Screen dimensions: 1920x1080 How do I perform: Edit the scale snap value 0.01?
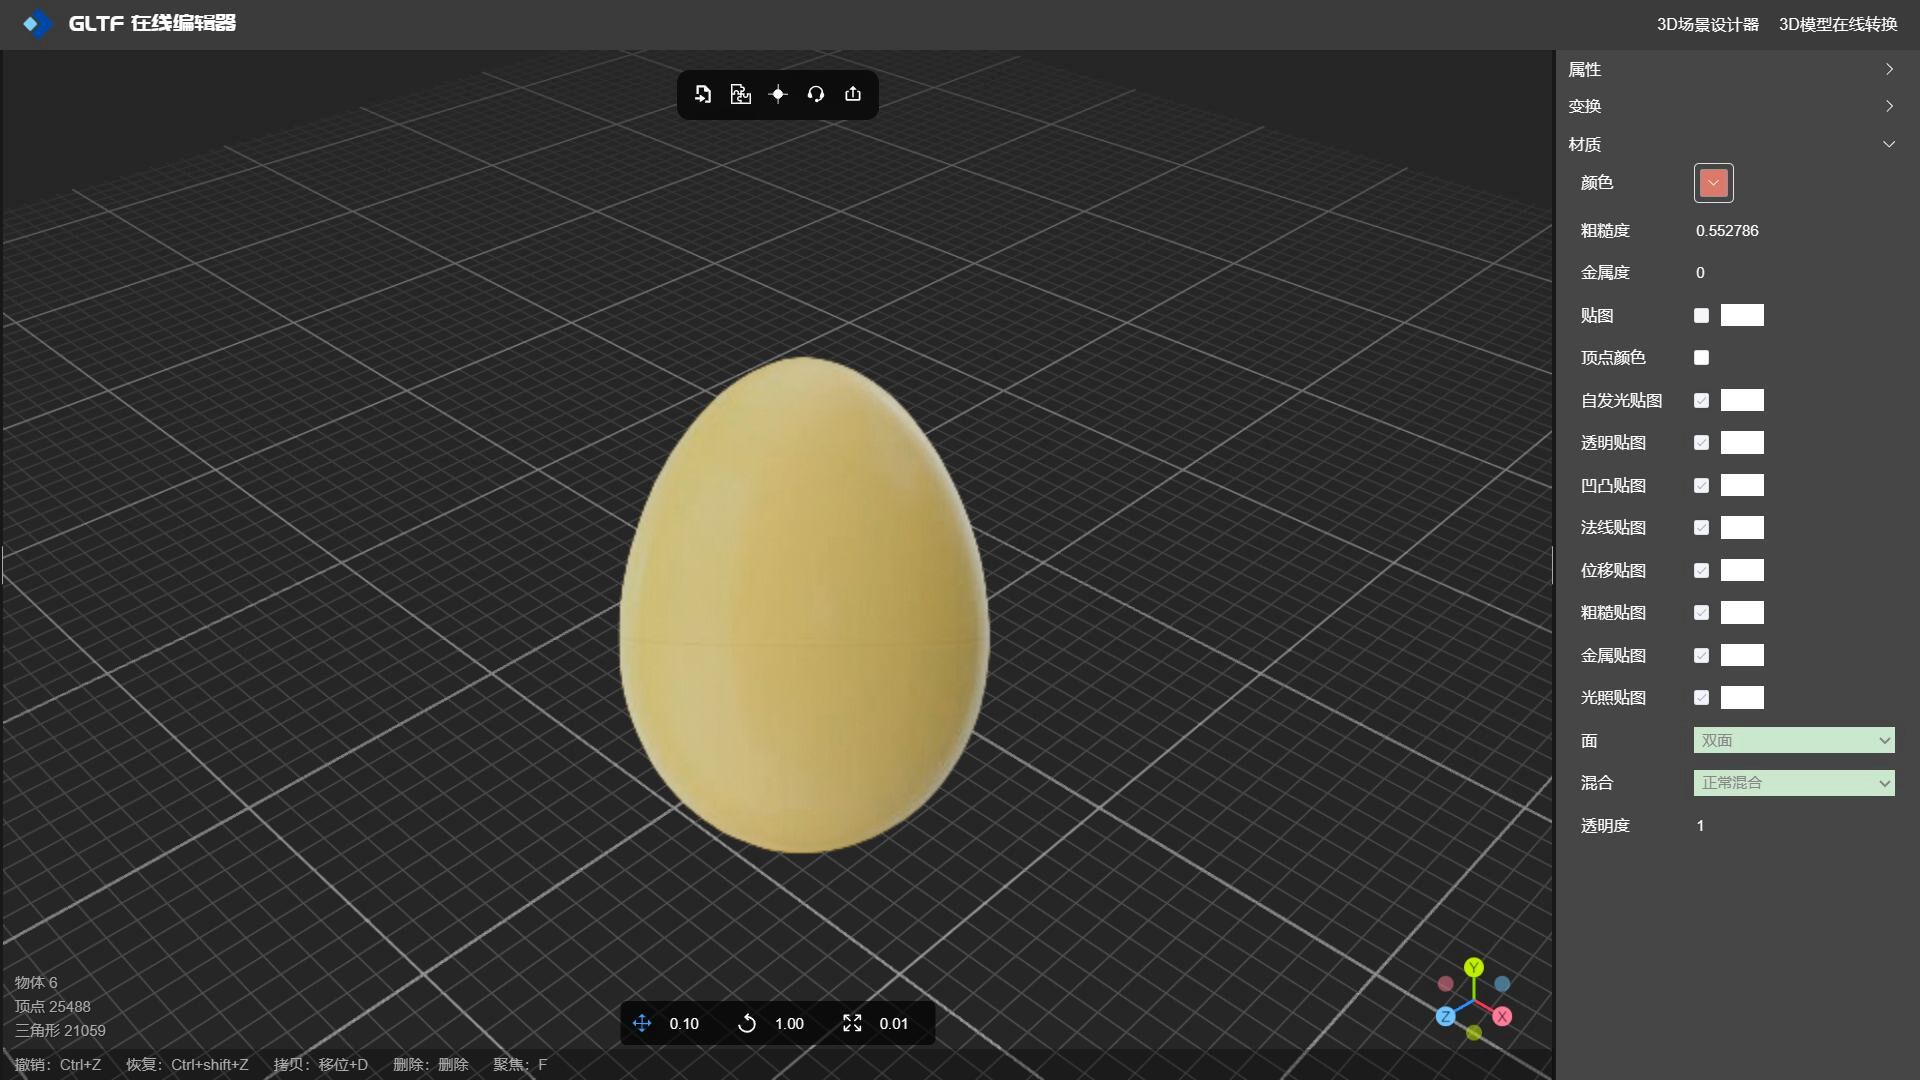(x=893, y=1024)
